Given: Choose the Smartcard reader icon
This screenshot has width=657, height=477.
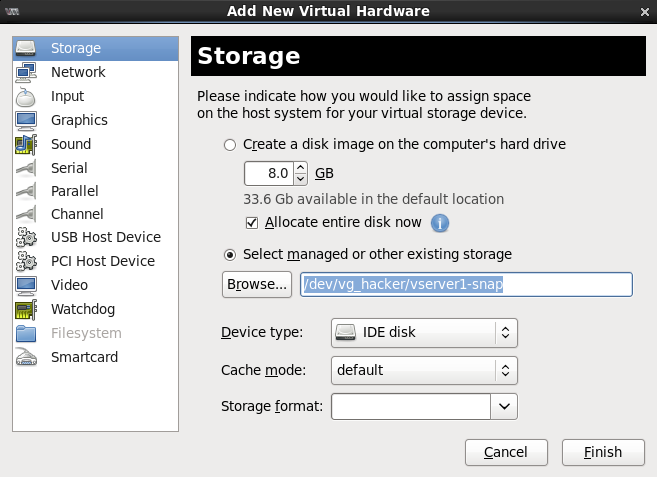Looking at the screenshot, I should point(26,357).
